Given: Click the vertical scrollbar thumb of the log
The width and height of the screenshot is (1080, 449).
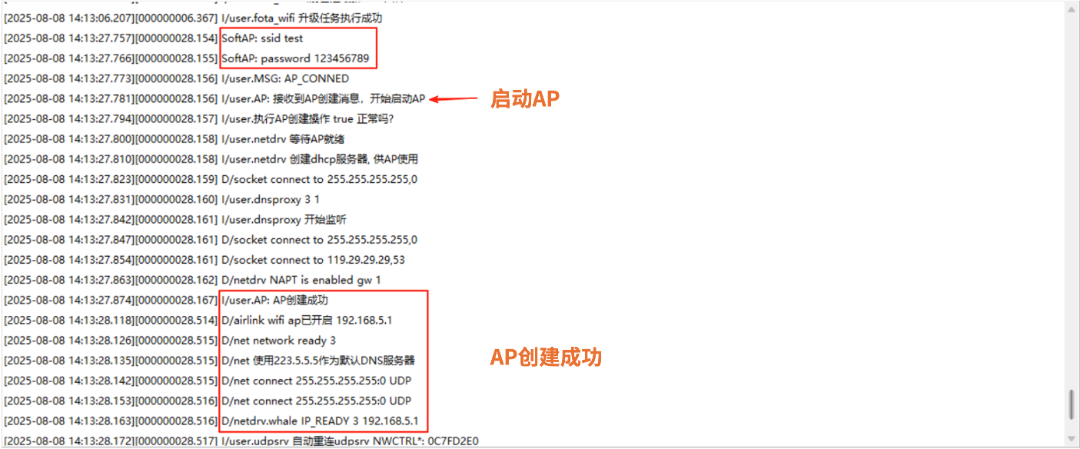Looking at the screenshot, I should coord(1070,404).
